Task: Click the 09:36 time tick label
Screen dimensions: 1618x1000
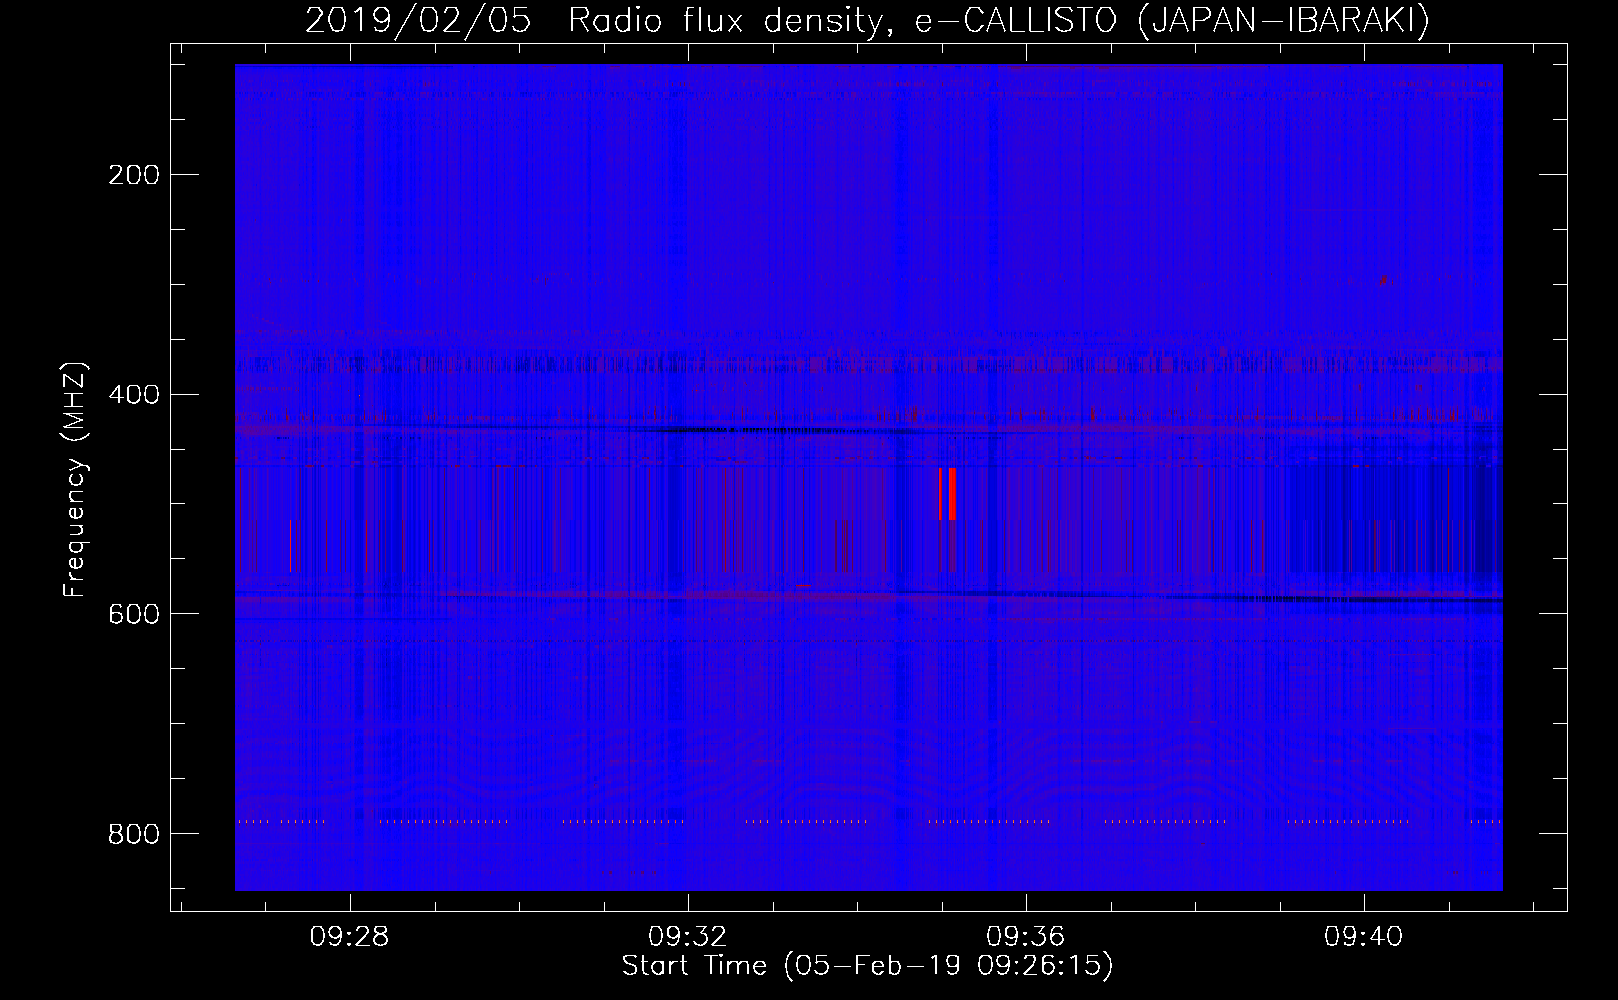Action: [x=1025, y=937]
